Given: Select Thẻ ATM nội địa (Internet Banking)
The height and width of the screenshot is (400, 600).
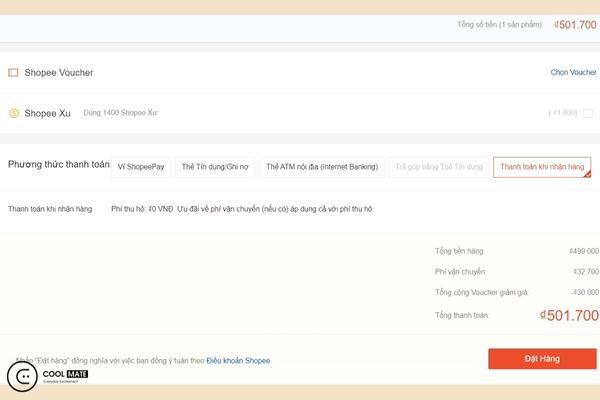Looking at the screenshot, I should pos(321,167).
